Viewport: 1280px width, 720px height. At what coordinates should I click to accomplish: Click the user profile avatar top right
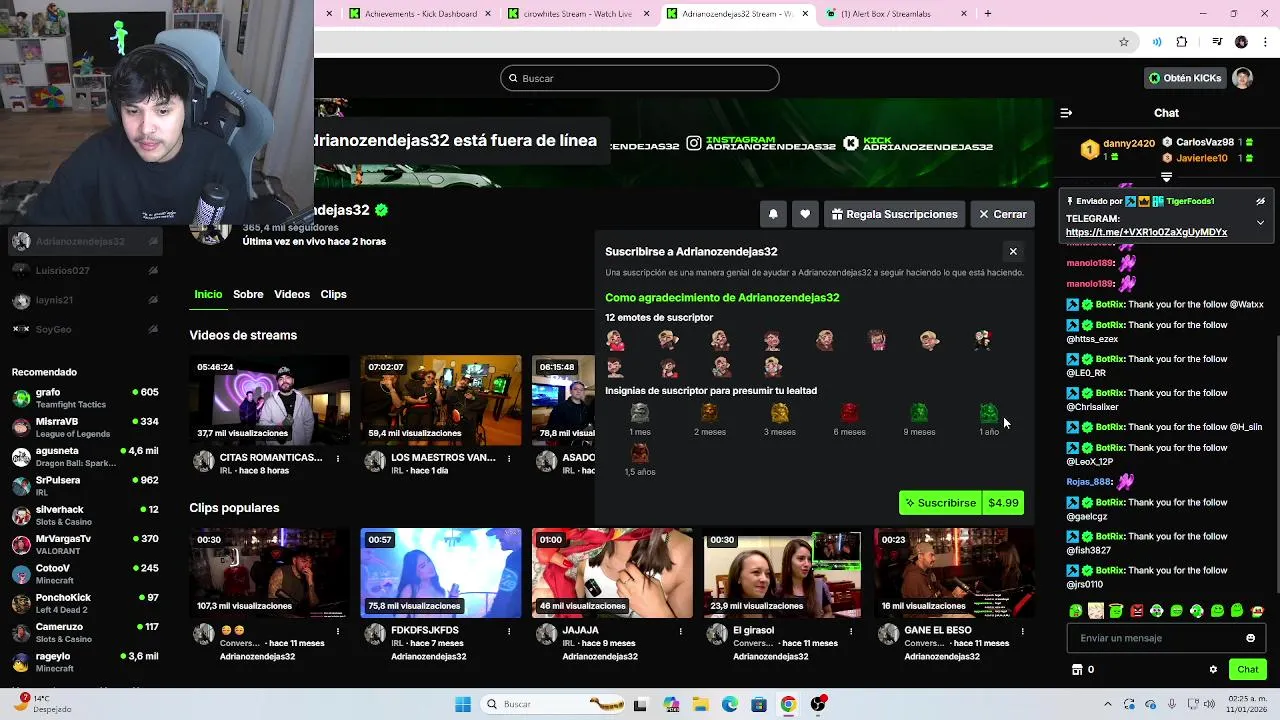[x=1242, y=78]
